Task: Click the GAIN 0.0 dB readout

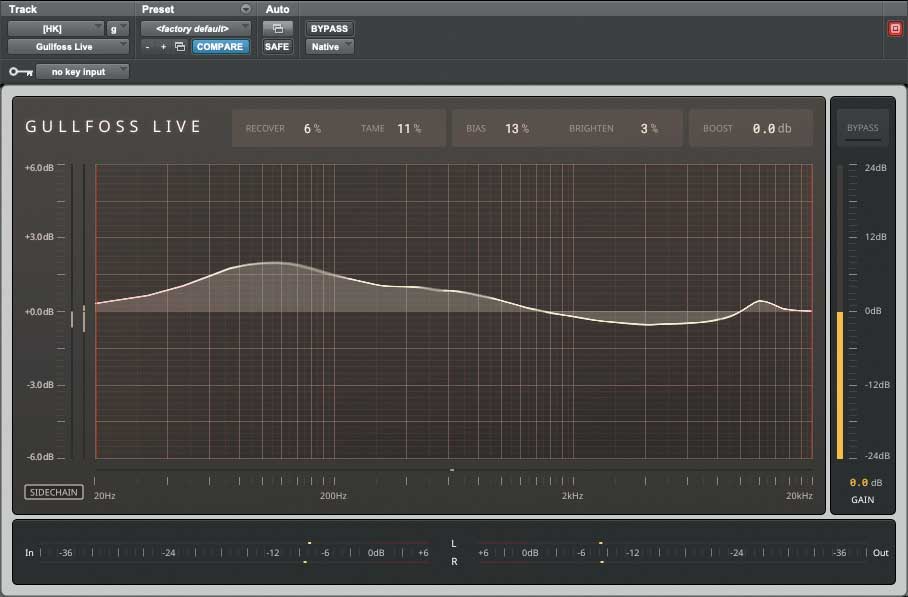Action: coord(866,482)
